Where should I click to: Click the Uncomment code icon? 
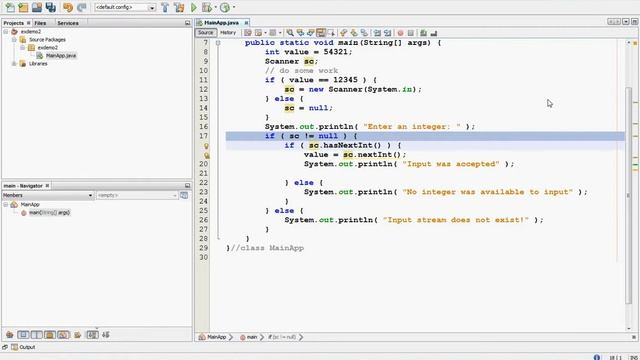(x=433, y=33)
